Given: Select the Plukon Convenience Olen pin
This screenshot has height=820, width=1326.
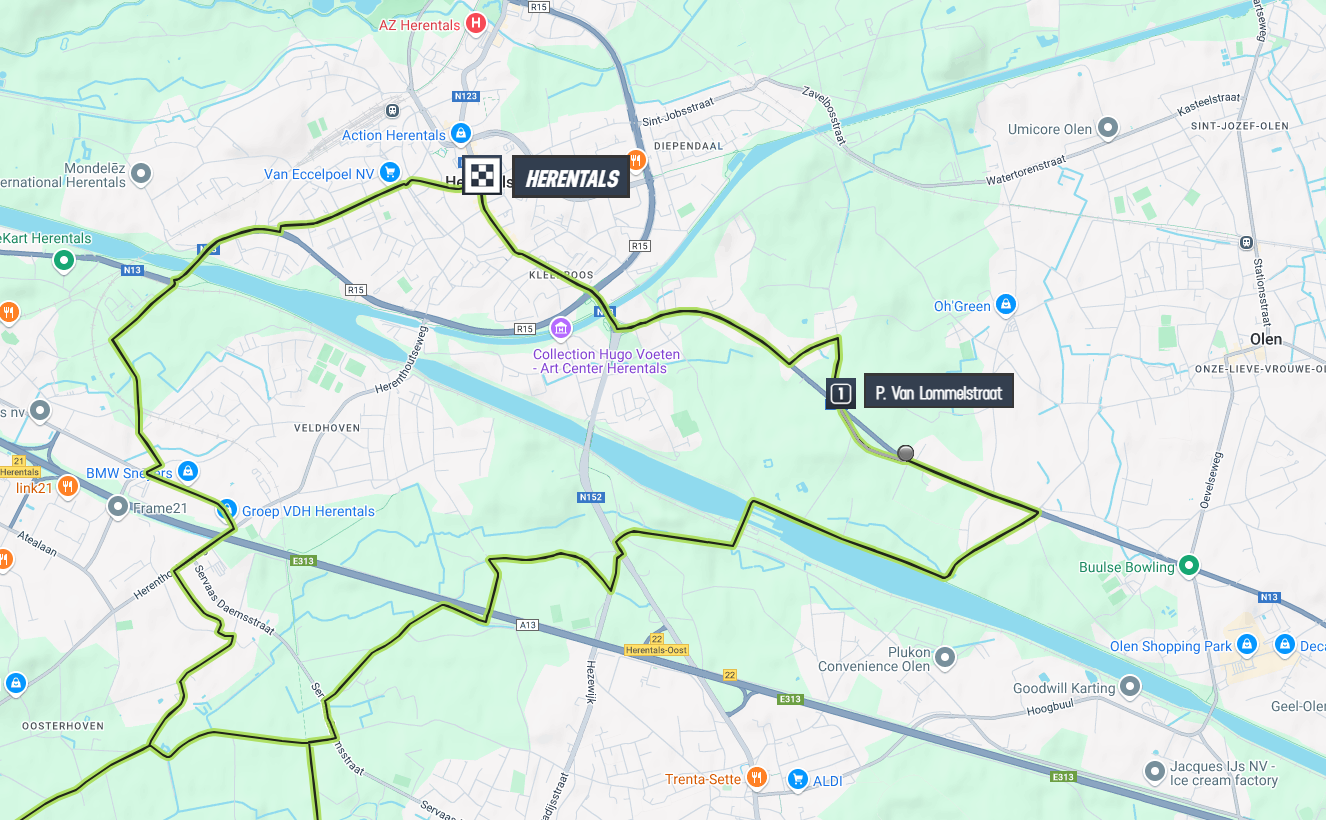Looking at the screenshot, I should [x=945, y=658].
